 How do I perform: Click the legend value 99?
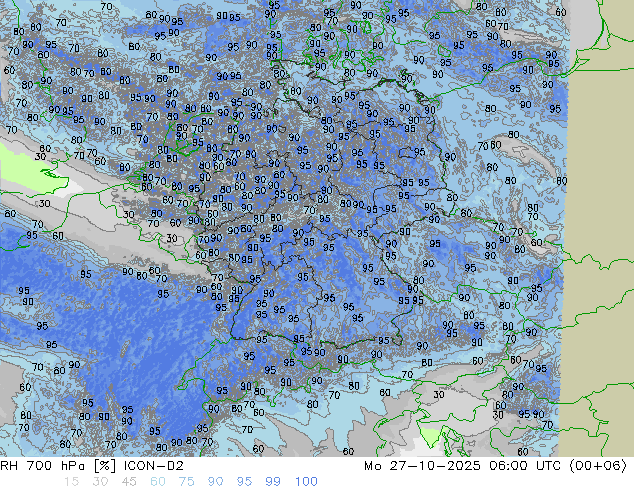(273, 482)
